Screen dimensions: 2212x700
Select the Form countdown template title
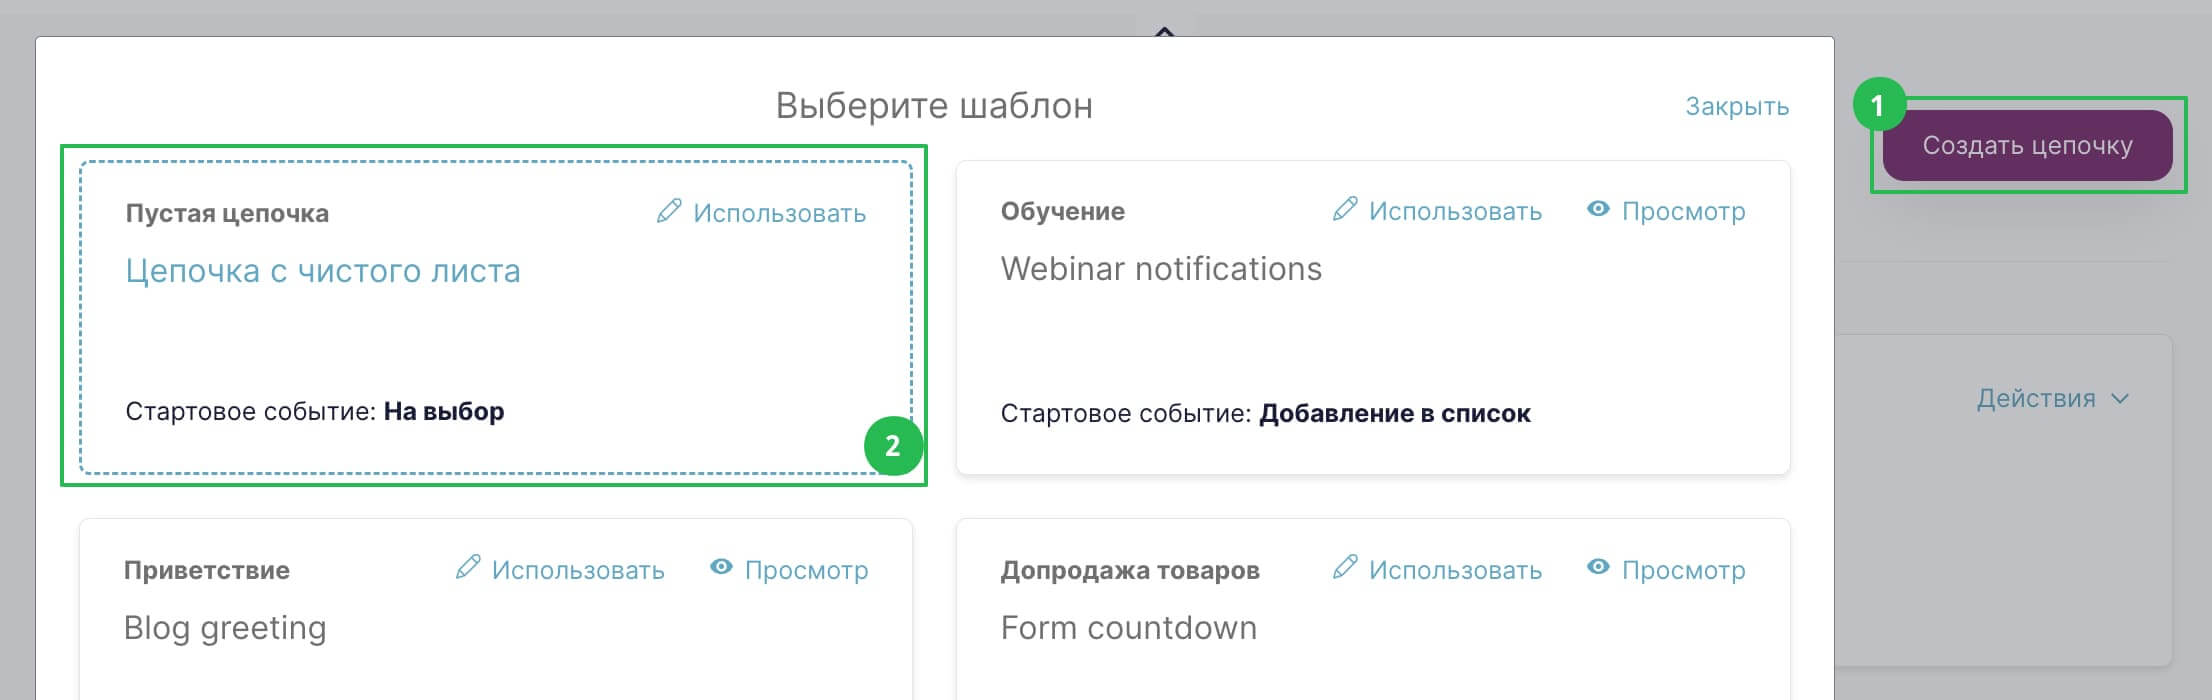(1129, 628)
